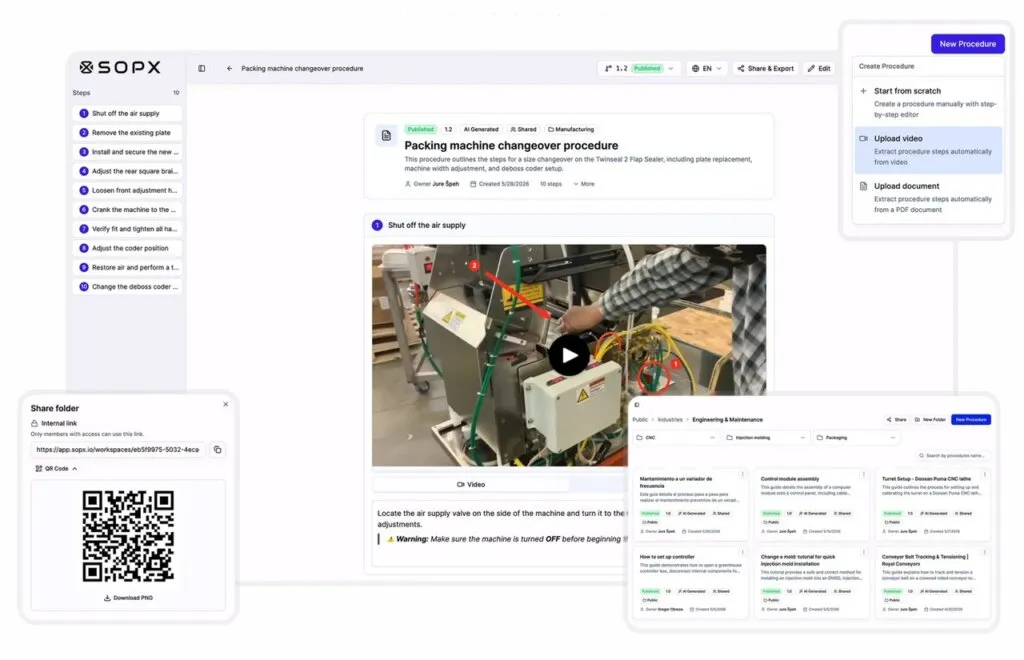Open the Packaging folder
The width and height of the screenshot is (1024, 660).
(x=857, y=437)
